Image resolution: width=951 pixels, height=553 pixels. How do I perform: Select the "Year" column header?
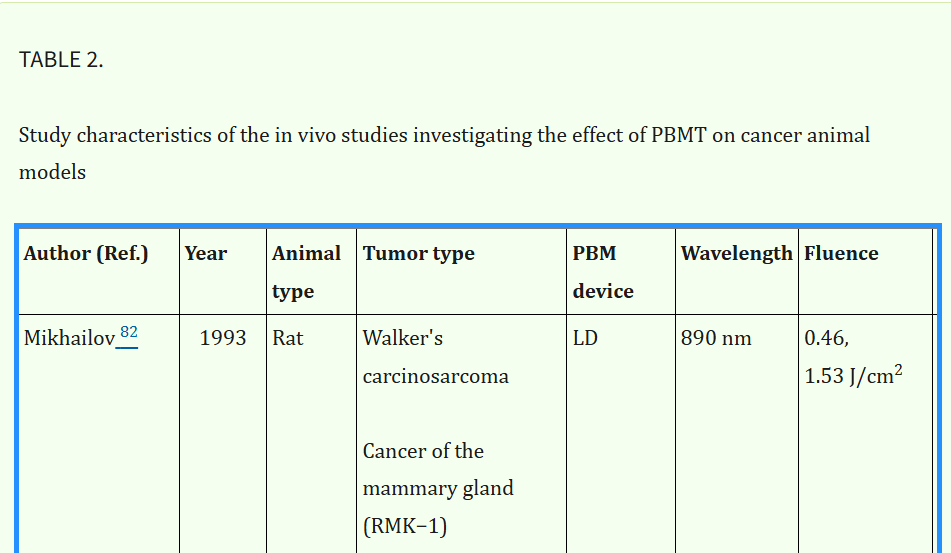(206, 254)
